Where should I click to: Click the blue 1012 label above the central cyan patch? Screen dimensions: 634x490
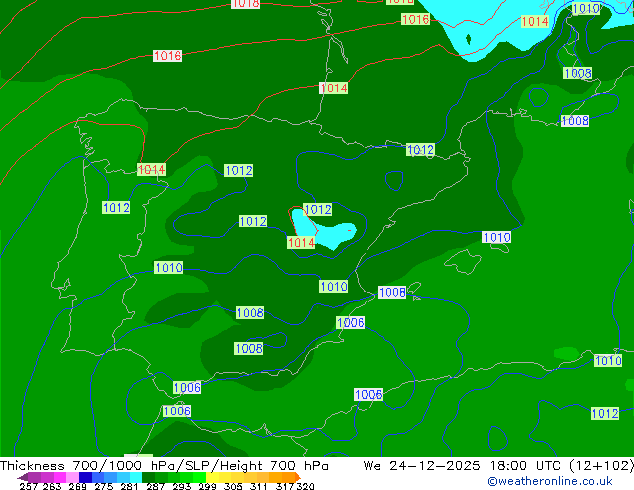[x=318, y=209]
